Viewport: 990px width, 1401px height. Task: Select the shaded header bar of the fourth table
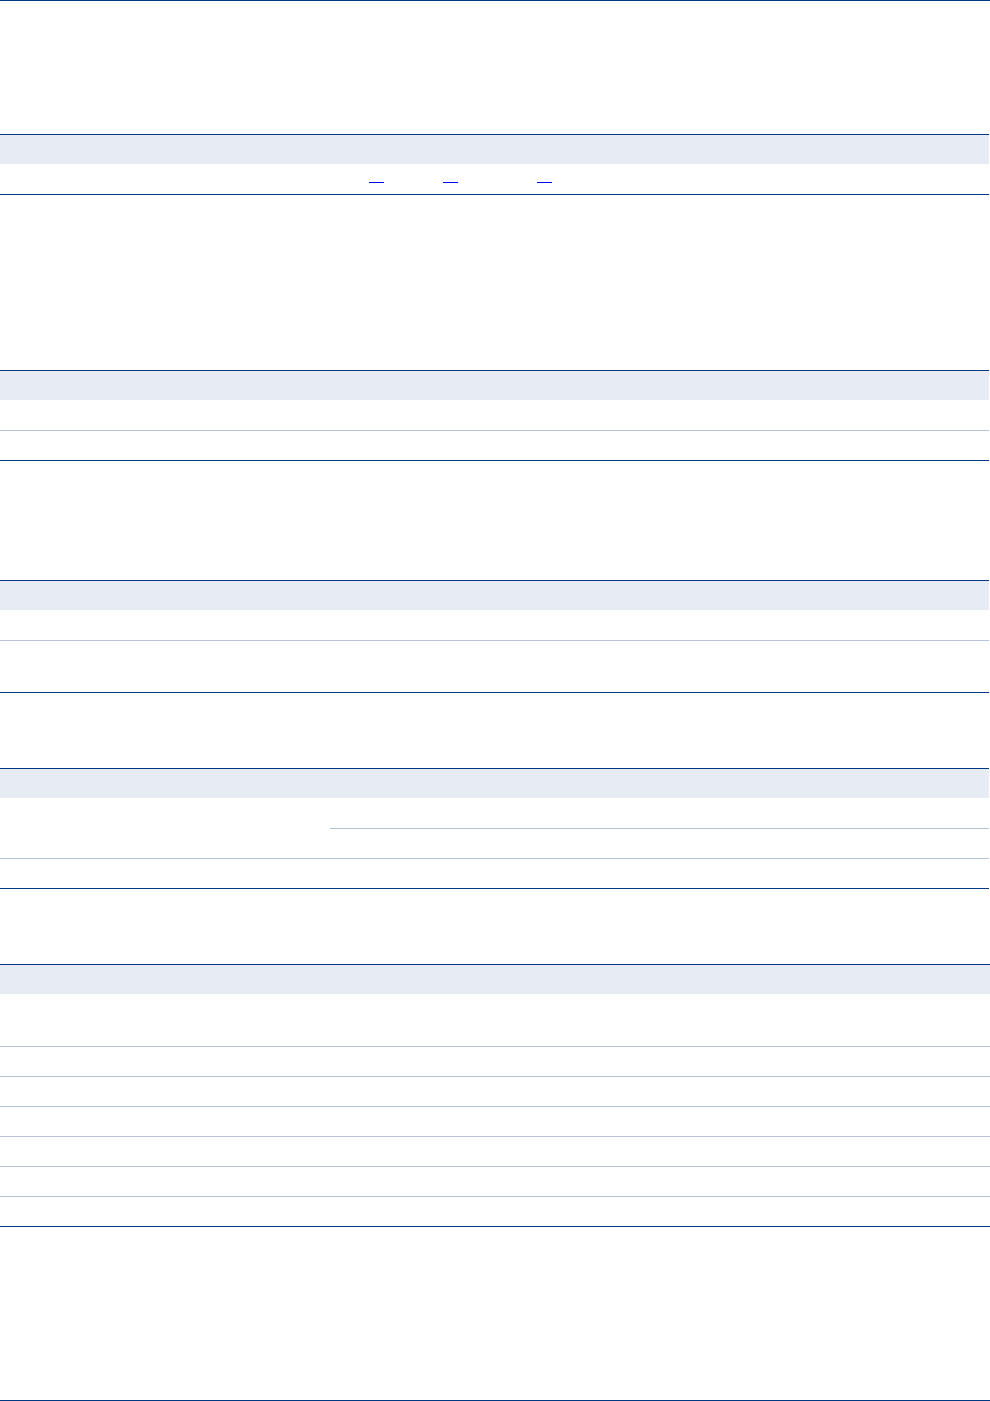(495, 783)
